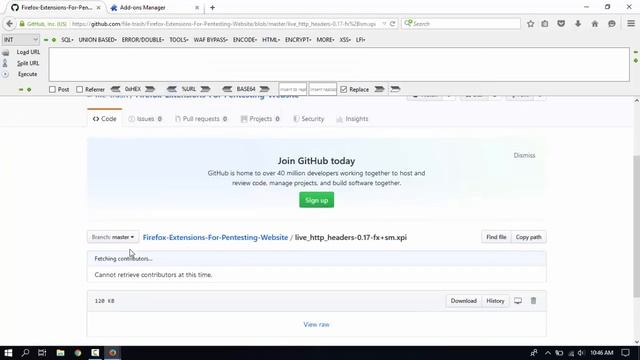The image size is (640, 360).
Task: Click the Firefox Search box
Action: click(x=461, y=24)
